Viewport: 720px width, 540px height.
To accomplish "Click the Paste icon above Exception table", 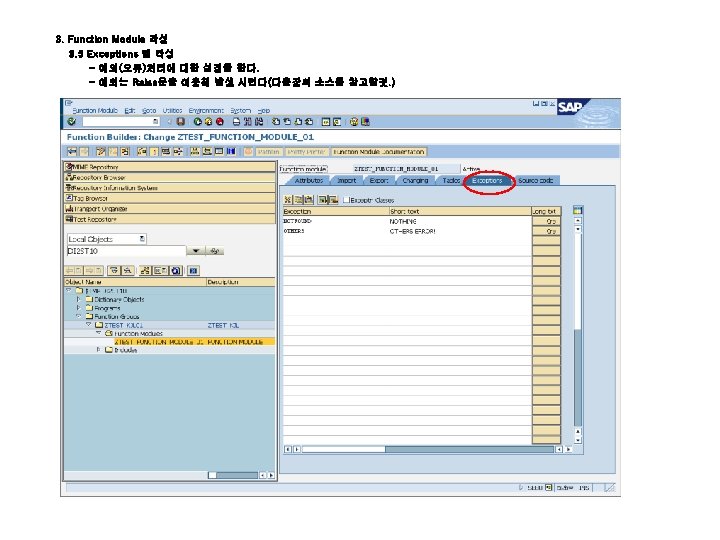I will pos(309,200).
